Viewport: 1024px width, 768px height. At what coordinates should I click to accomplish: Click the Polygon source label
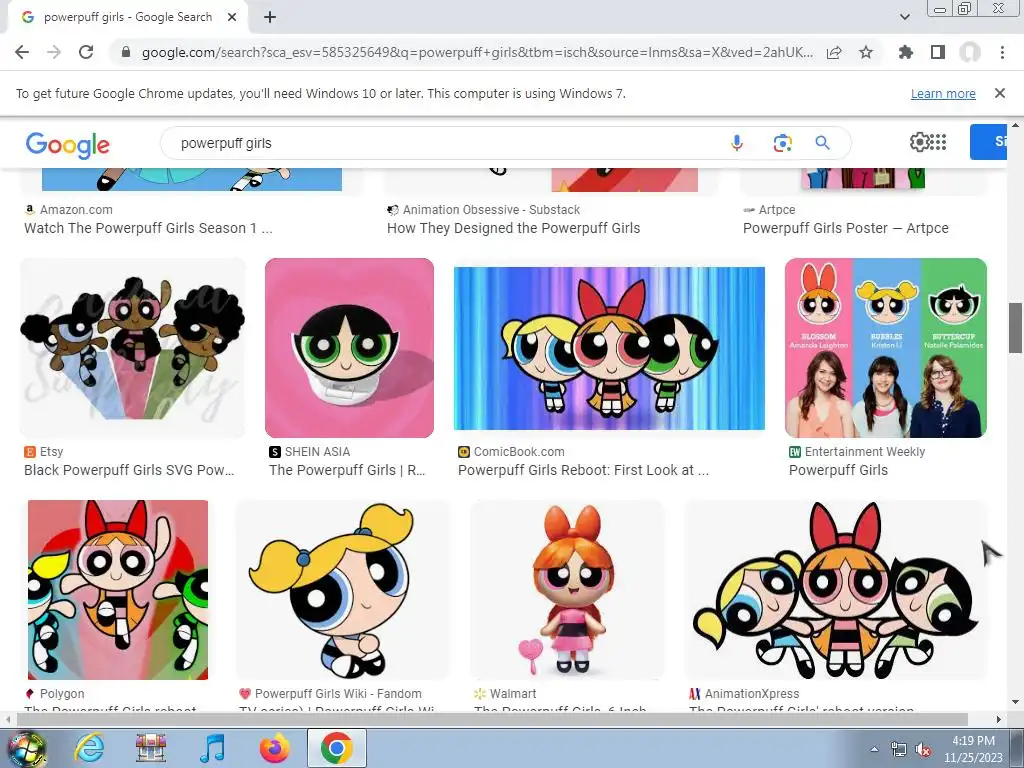[62, 694]
